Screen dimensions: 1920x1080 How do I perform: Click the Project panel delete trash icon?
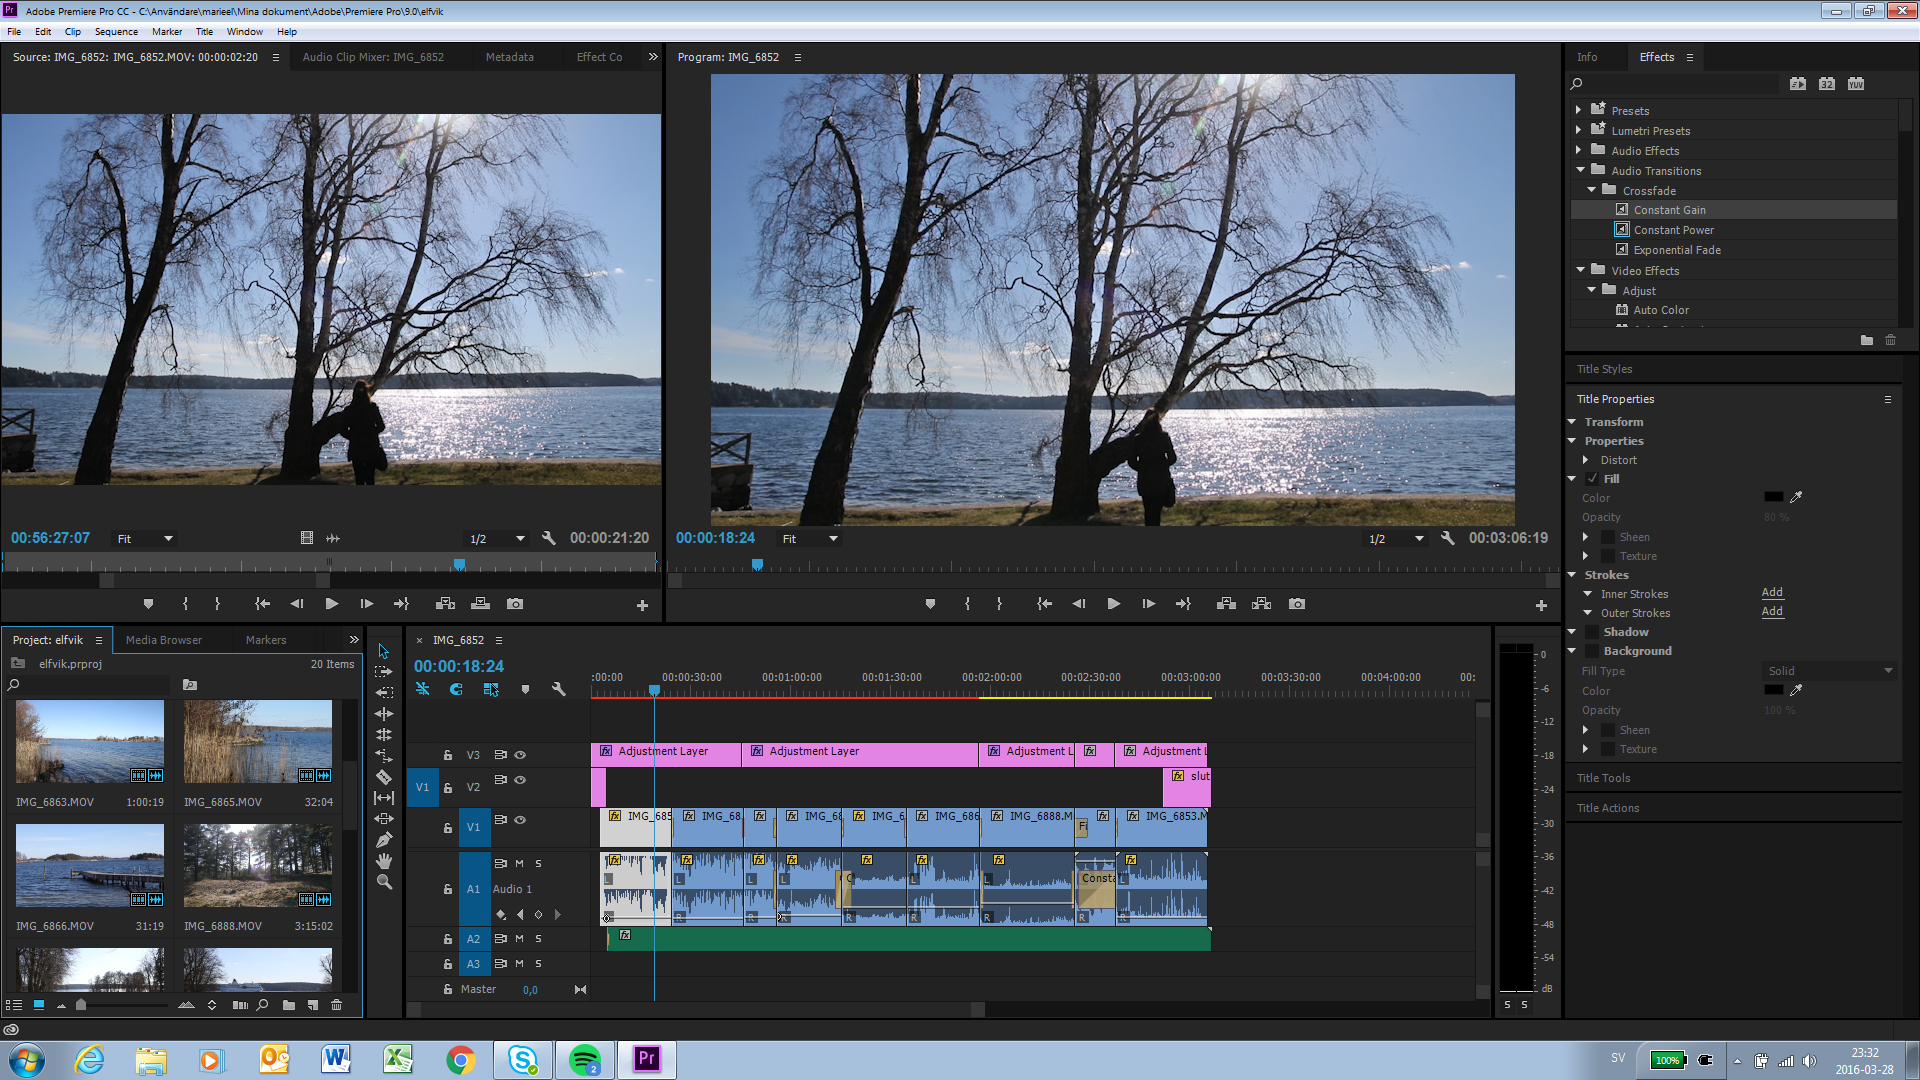[x=337, y=1005]
